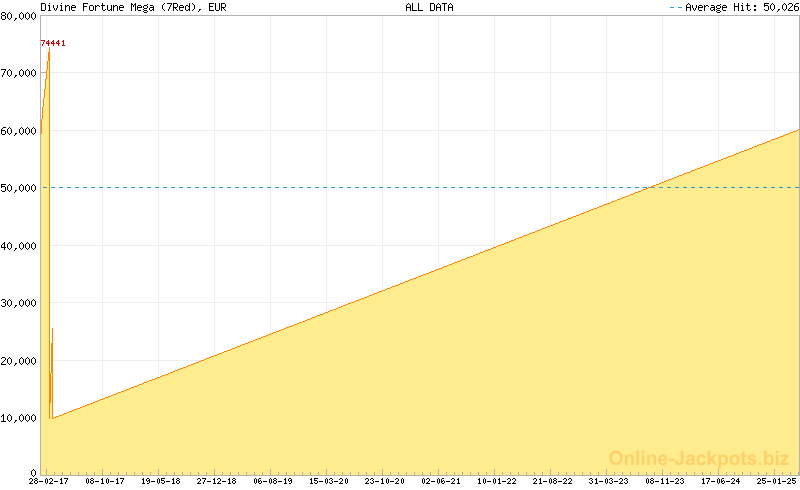Click the 30,000 y-axis label
800x490 pixels.
pyautogui.click(x=19, y=303)
